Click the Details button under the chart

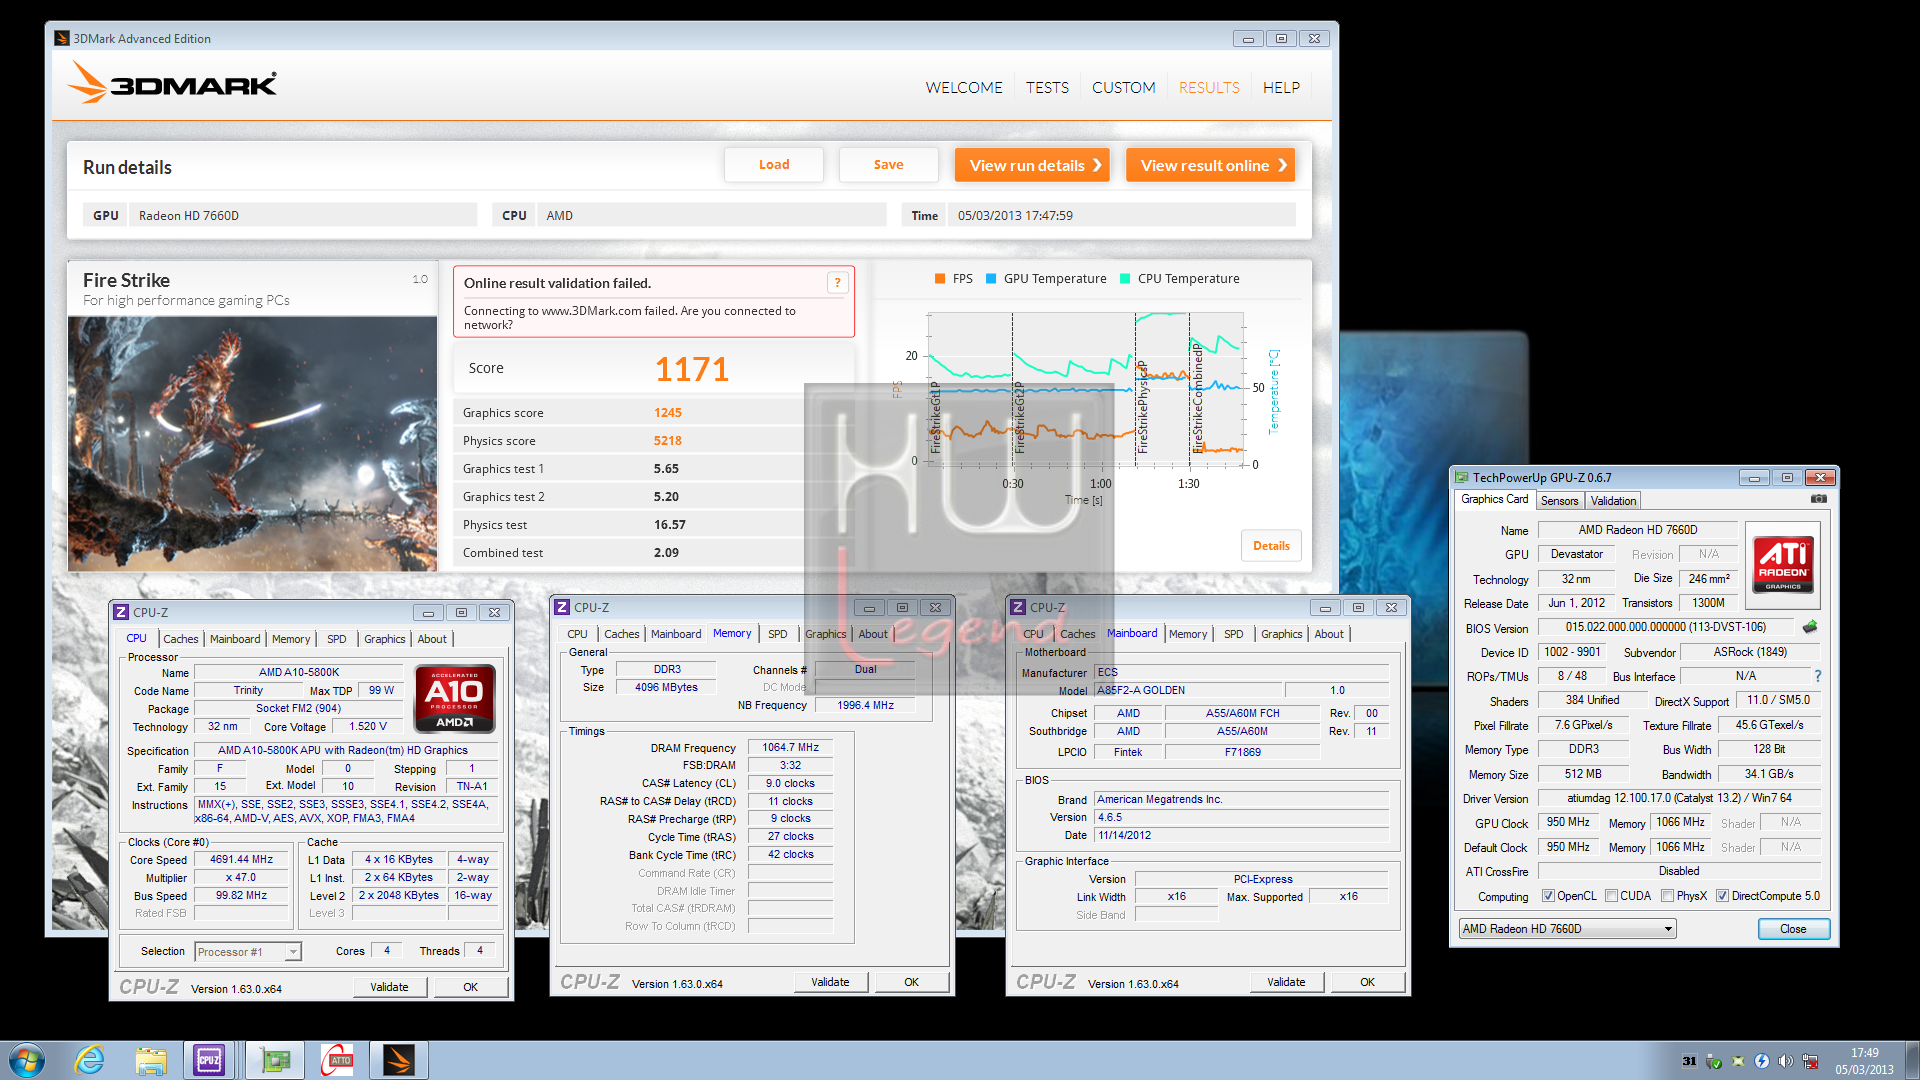click(1271, 546)
